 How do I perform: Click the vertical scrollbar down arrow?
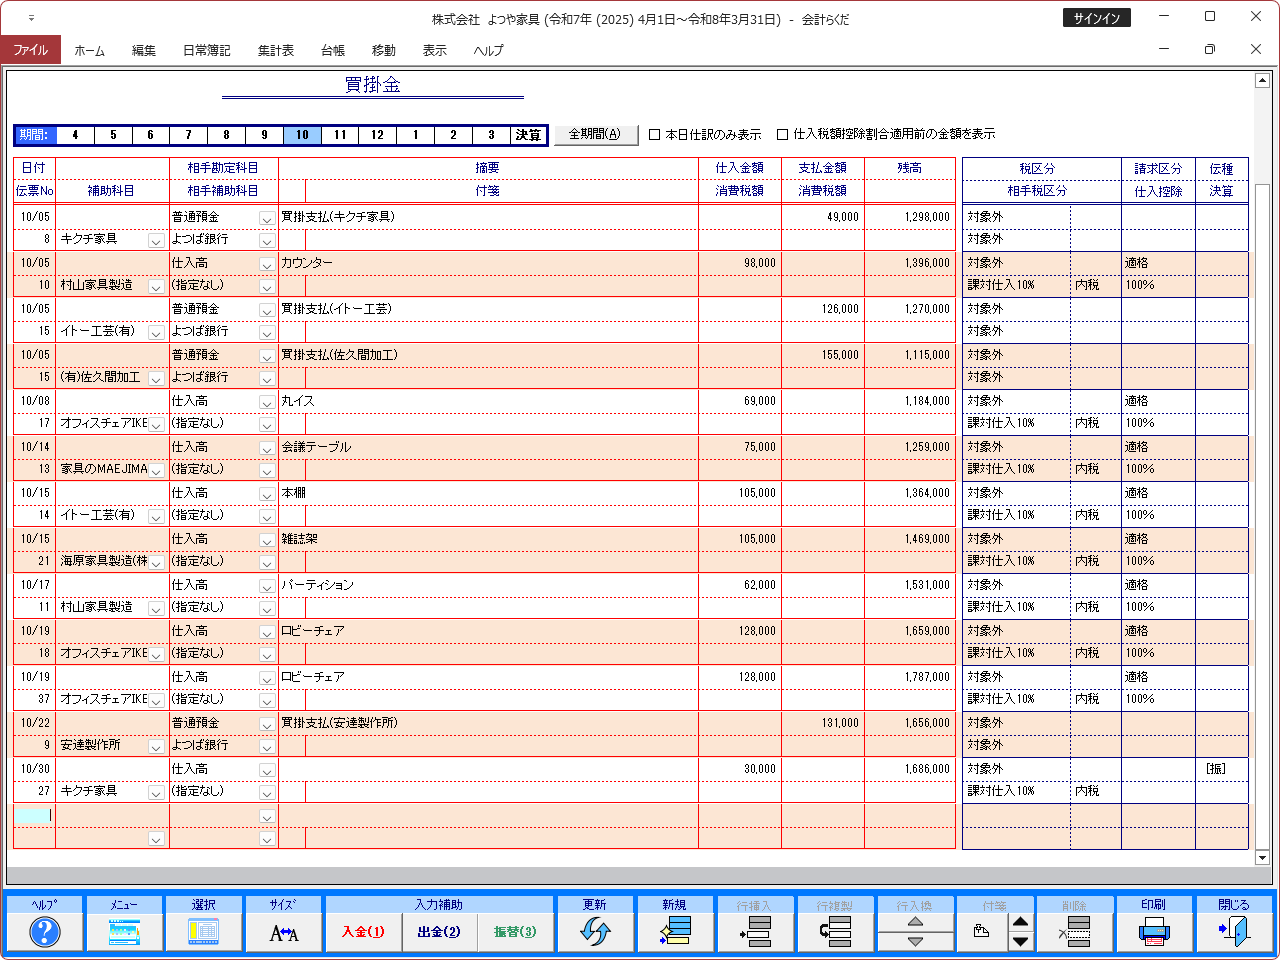(1262, 857)
